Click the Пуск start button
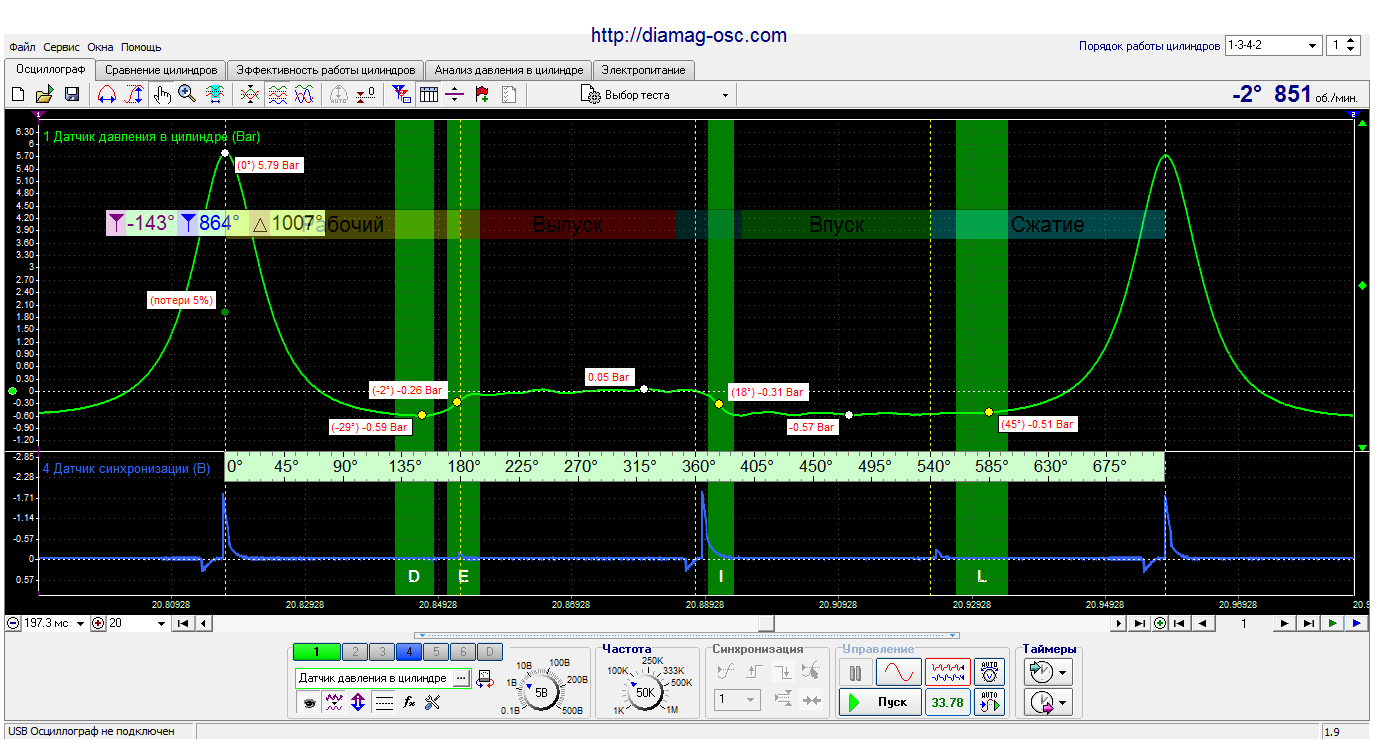Screen dimensions: 1382x744 (879, 702)
